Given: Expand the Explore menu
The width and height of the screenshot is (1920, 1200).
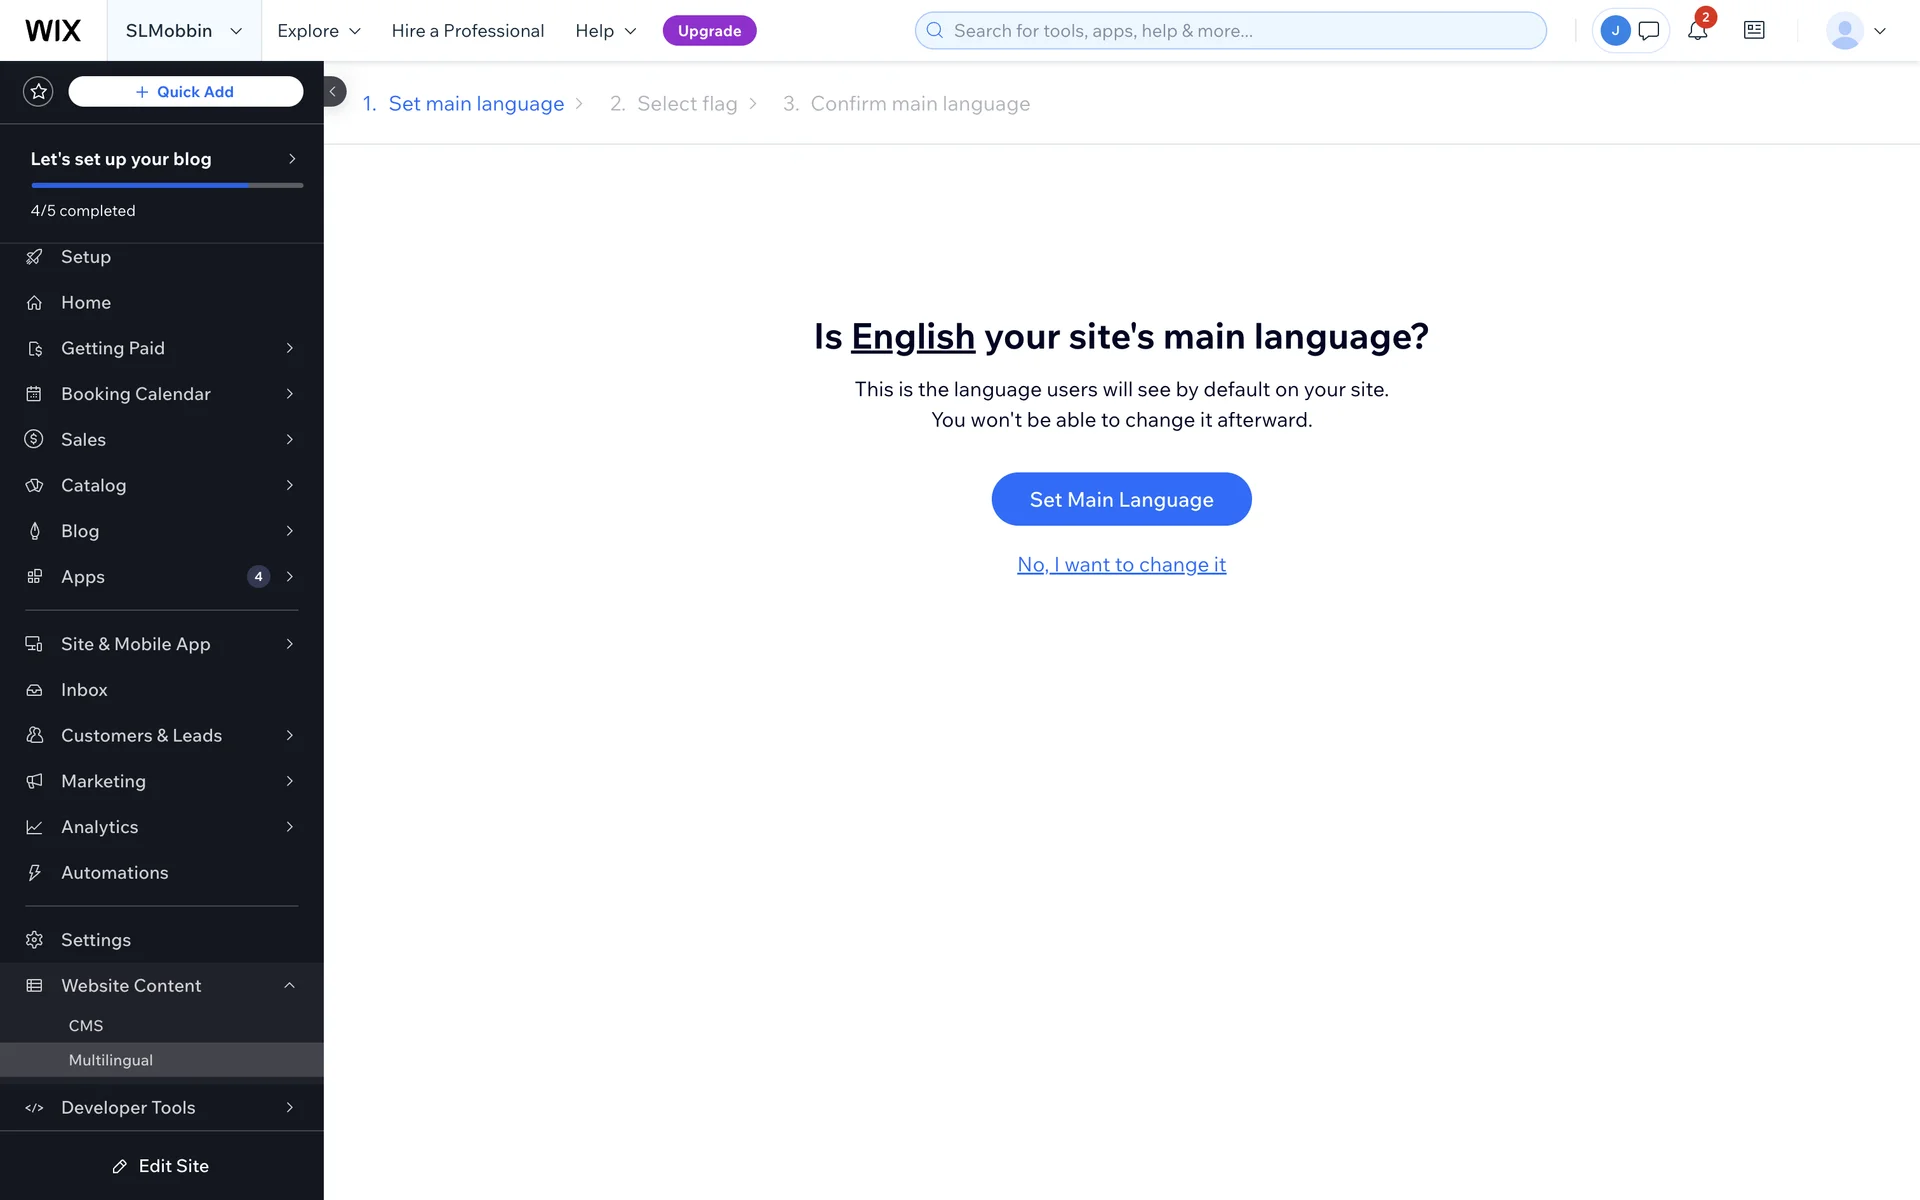Looking at the screenshot, I should tap(319, 31).
